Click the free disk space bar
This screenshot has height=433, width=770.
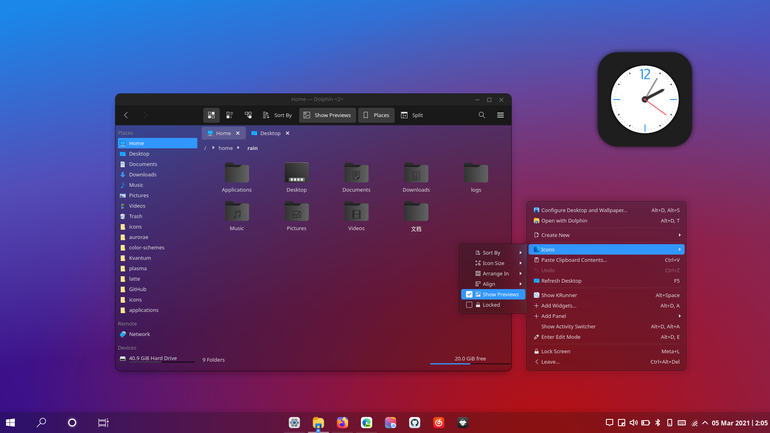(x=470, y=363)
